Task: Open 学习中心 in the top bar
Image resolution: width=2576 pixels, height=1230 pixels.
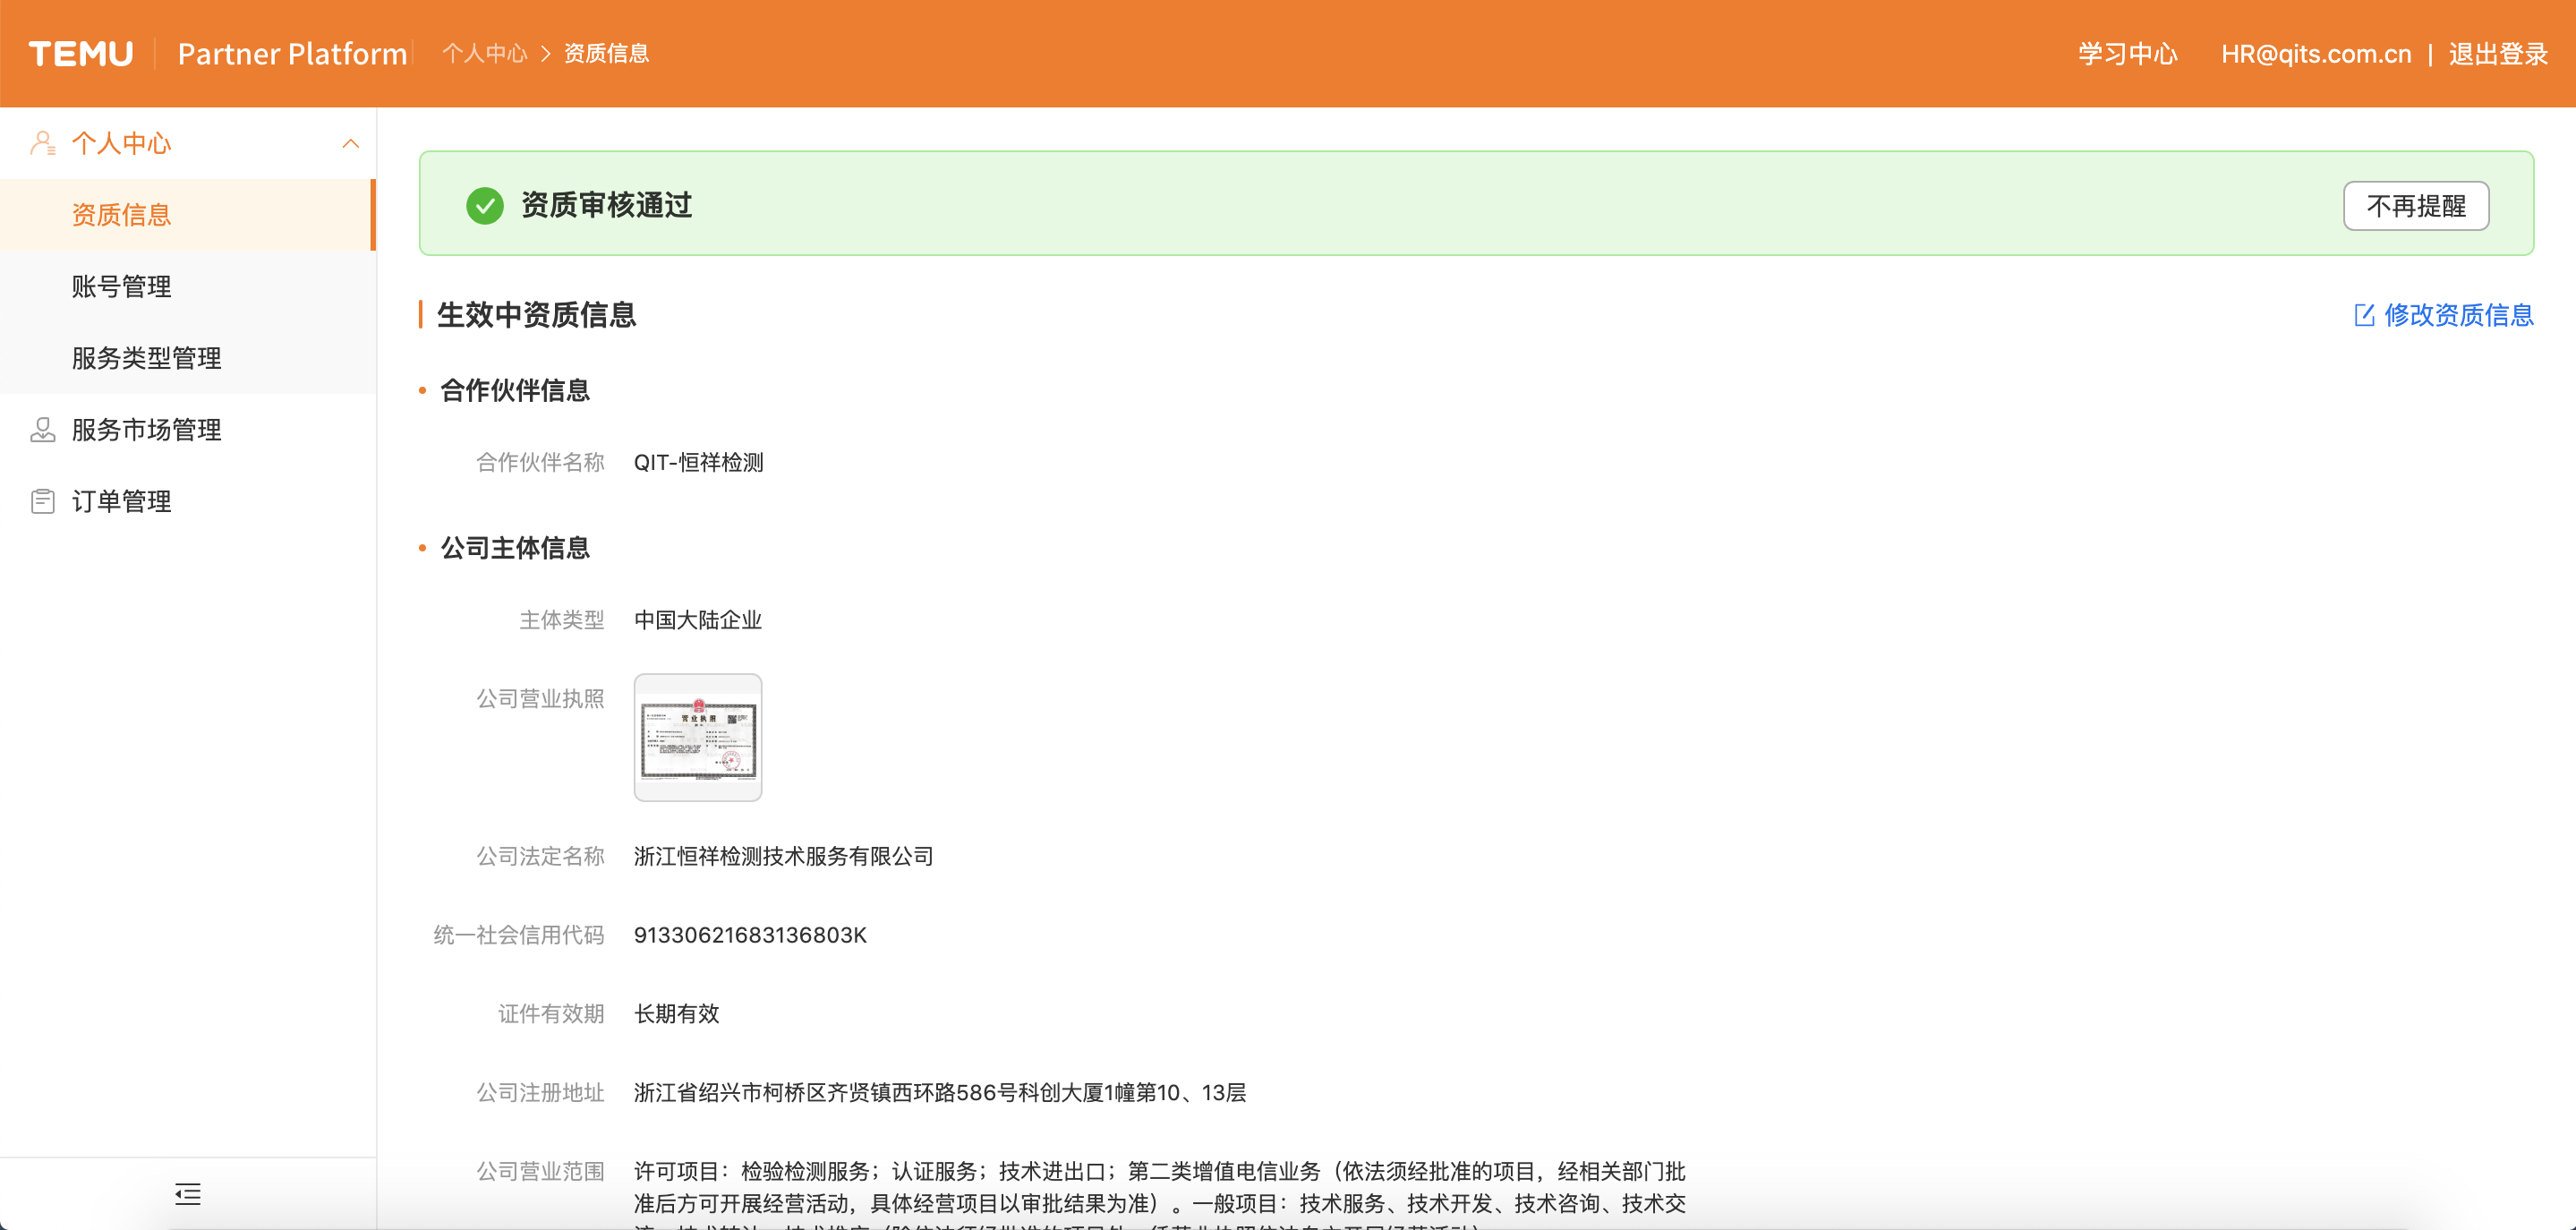Action: click(x=2126, y=53)
